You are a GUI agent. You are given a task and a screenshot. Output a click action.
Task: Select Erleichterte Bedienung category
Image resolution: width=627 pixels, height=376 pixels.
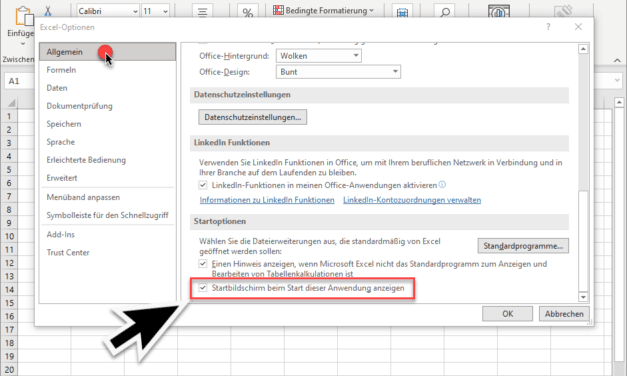107,160
